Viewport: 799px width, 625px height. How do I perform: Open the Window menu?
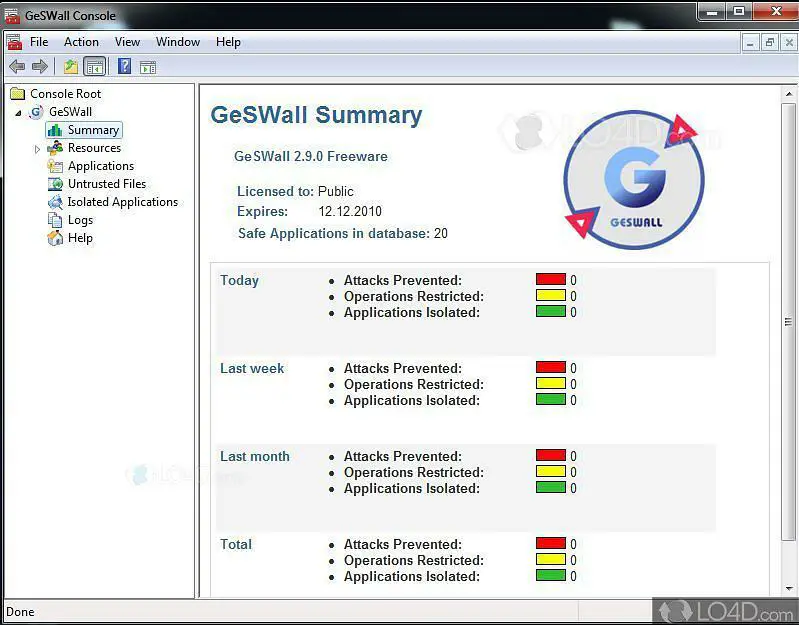click(x=178, y=42)
